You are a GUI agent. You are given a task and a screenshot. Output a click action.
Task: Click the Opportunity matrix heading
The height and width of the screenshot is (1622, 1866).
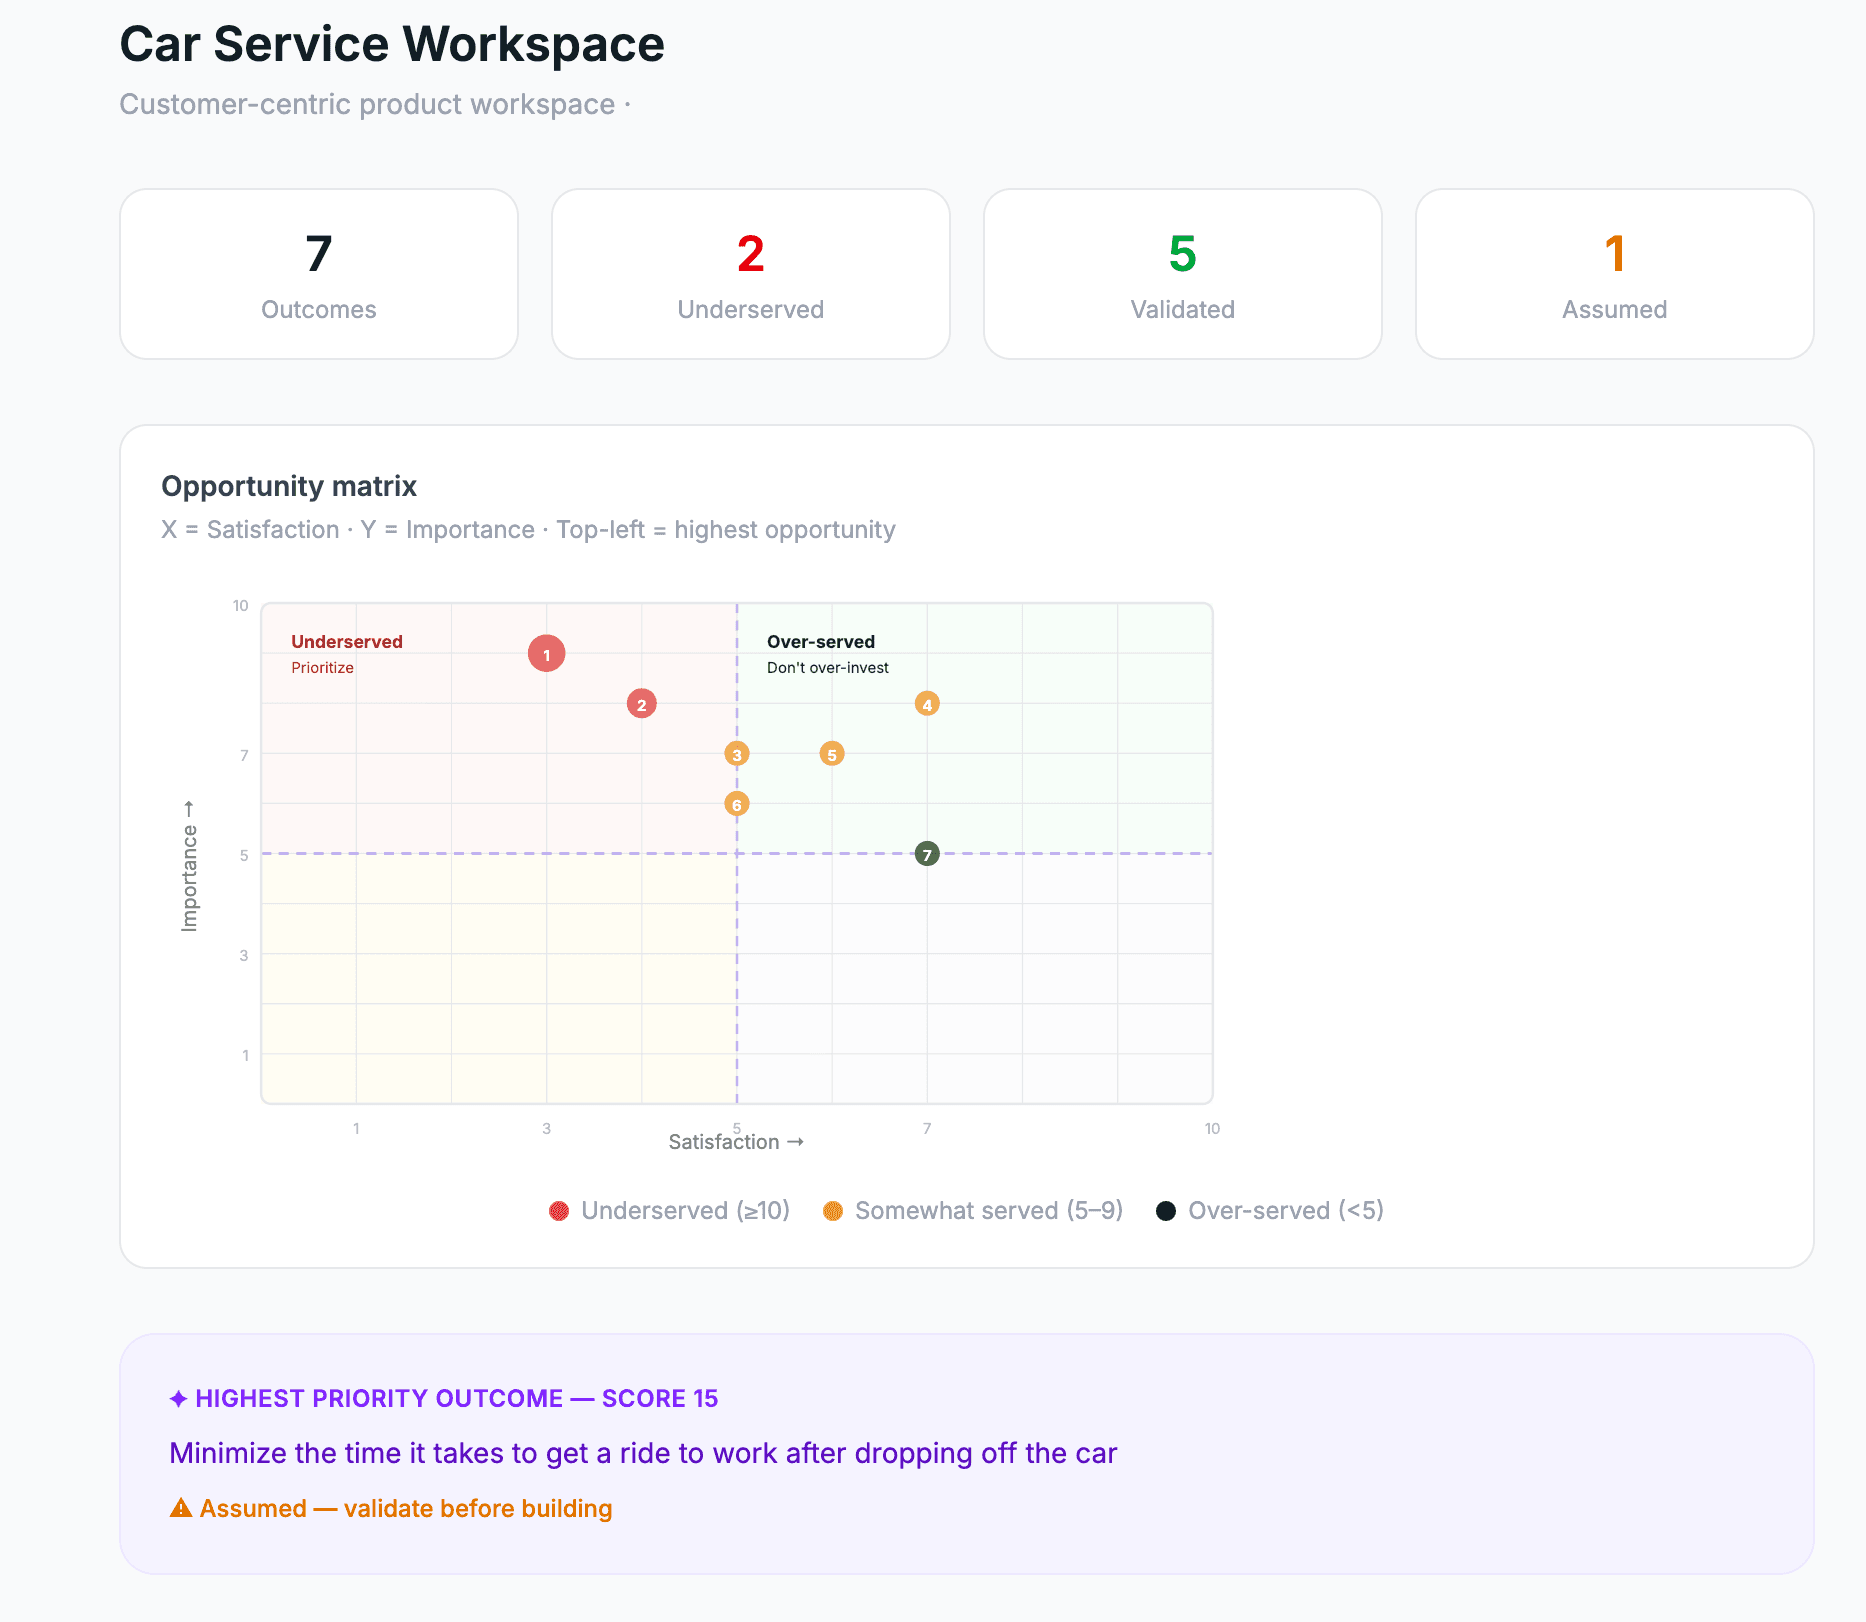[289, 486]
